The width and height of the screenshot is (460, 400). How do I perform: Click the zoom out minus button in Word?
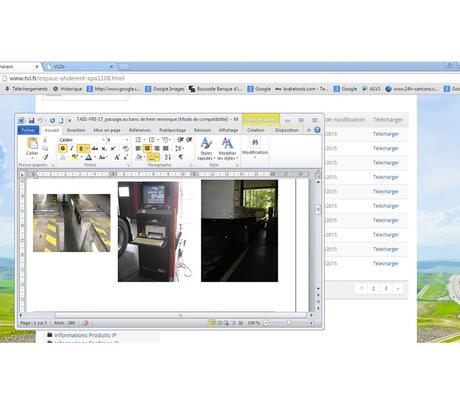pos(266,323)
